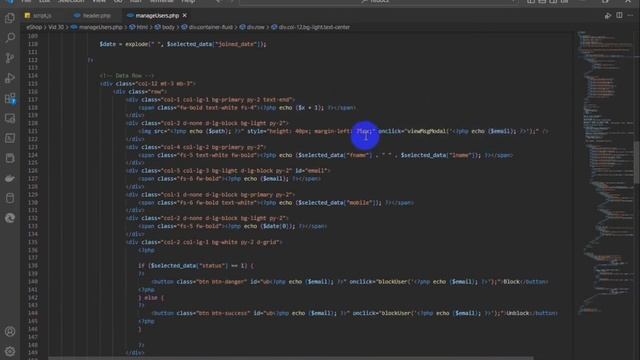Open the Run and Debug view

10,78
